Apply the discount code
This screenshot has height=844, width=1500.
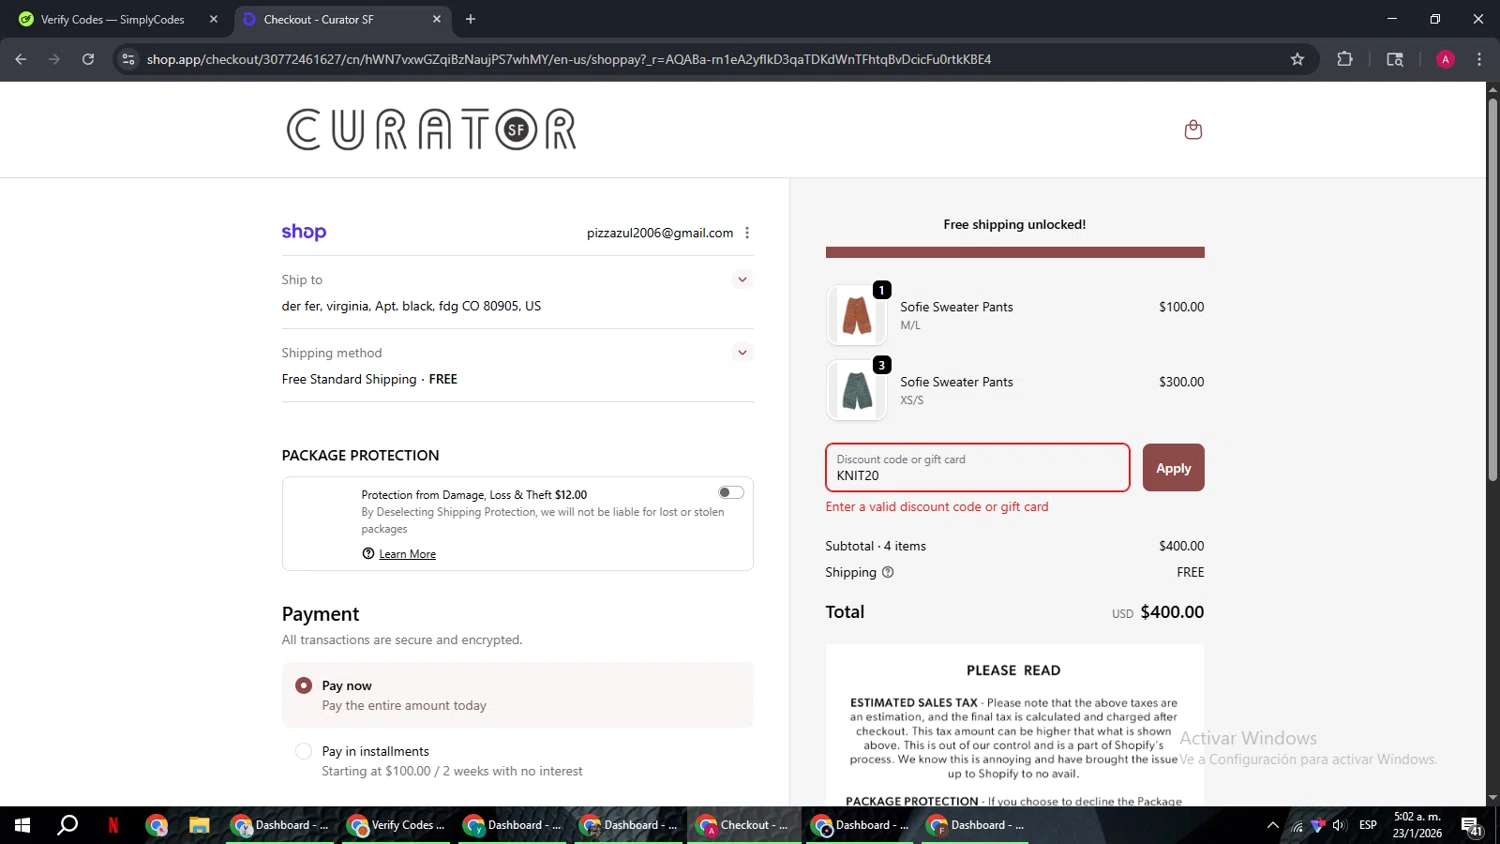coord(1173,468)
